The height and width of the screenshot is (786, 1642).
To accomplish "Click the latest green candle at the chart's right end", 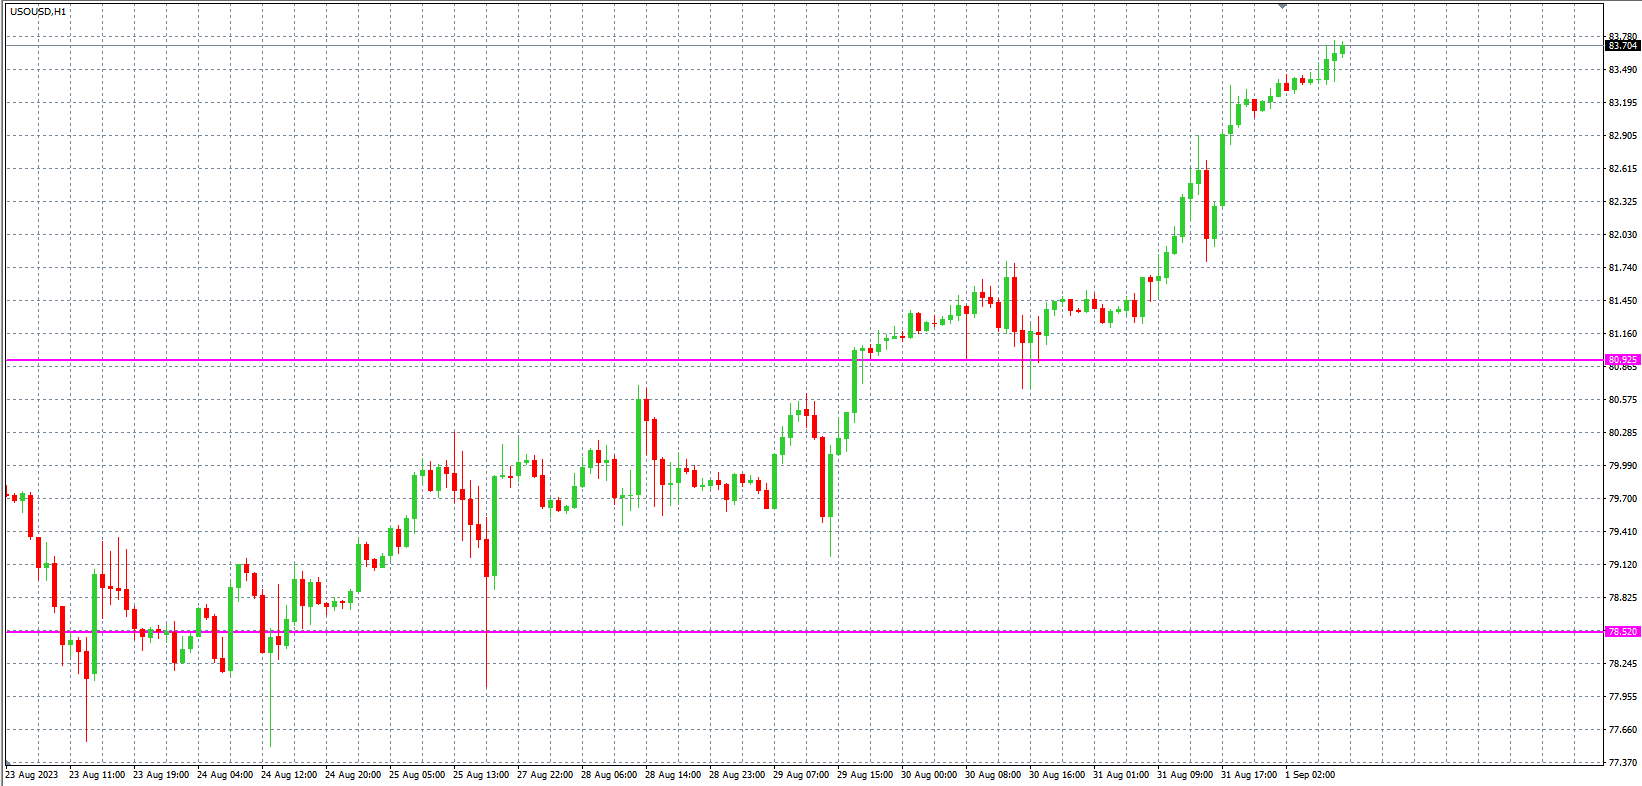I will pos(1342,49).
